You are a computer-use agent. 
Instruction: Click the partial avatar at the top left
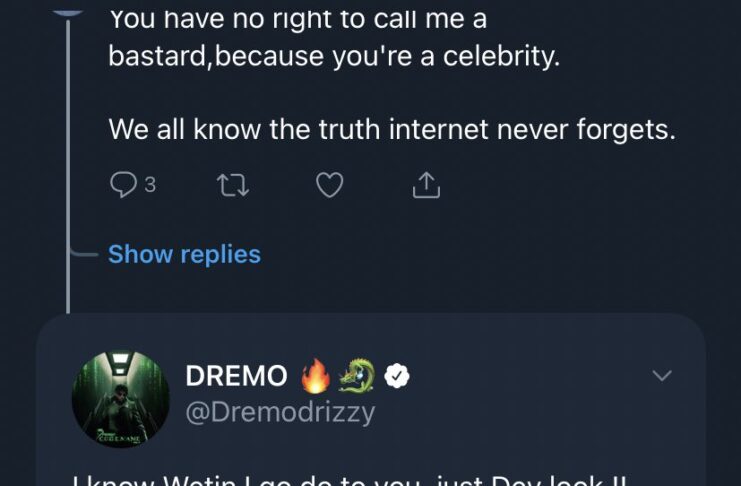click(x=68, y=8)
